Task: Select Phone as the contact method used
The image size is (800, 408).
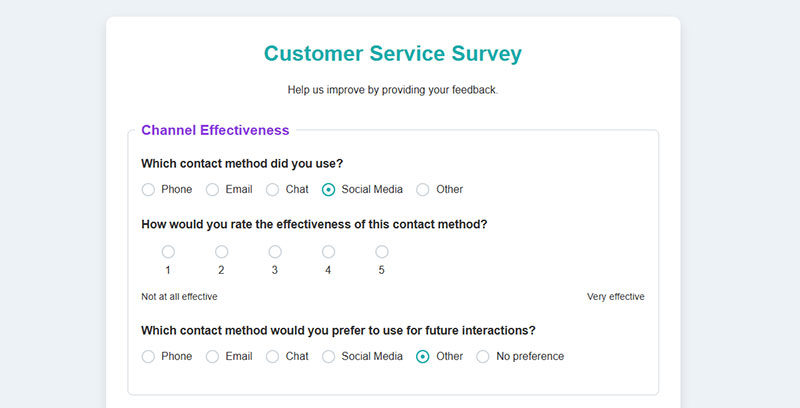Action: click(148, 189)
